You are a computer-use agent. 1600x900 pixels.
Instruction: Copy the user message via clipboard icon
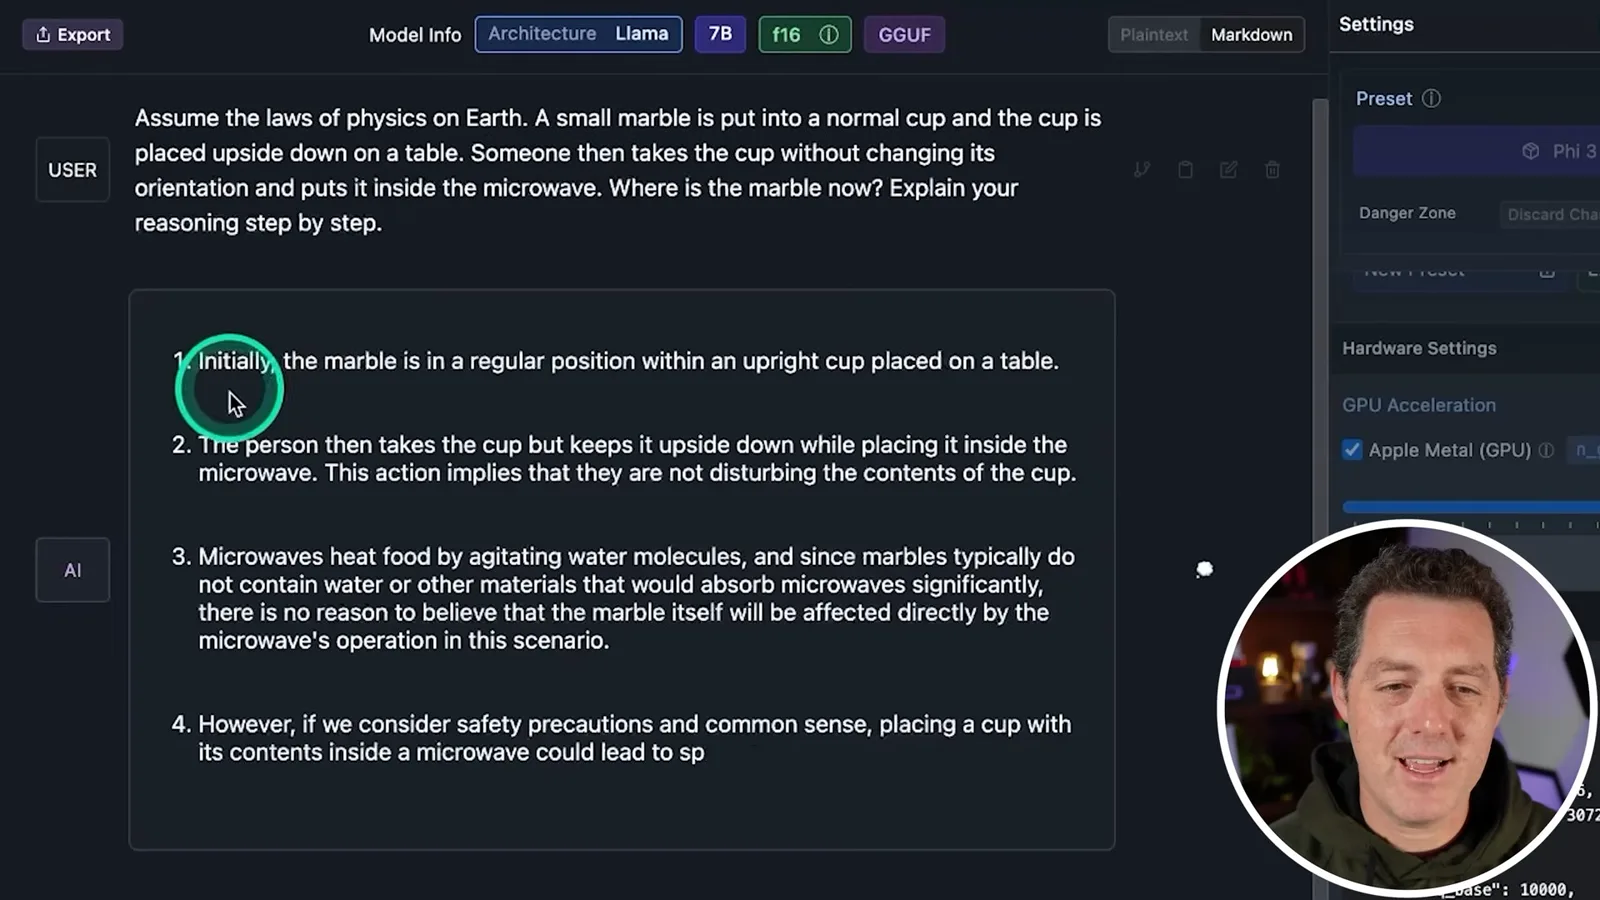click(1185, 170)
